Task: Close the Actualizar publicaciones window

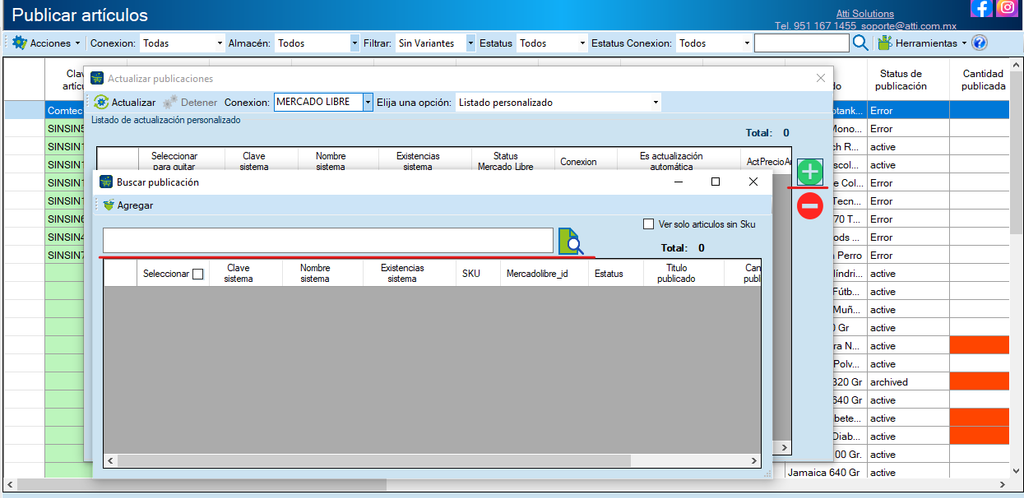Action: (x=821, y=78)
